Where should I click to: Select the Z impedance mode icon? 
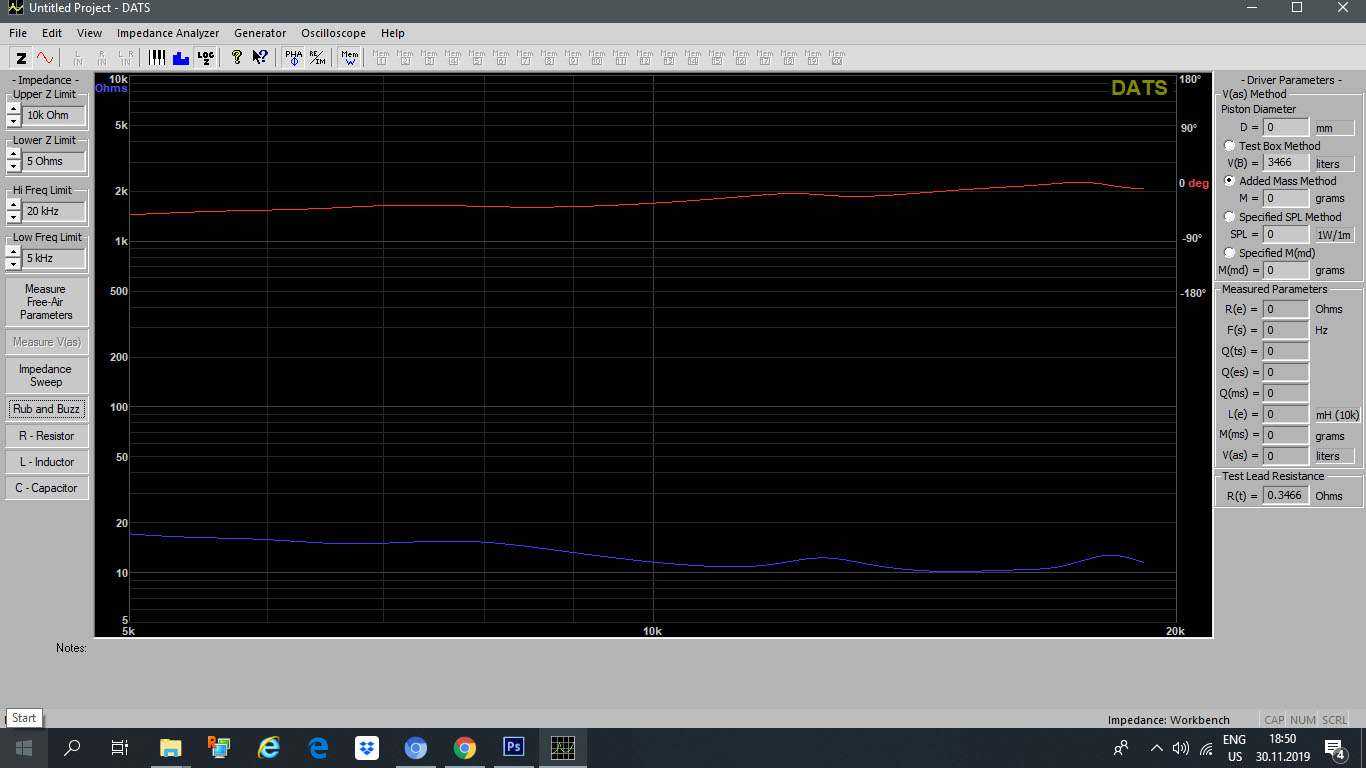[21, 58]
